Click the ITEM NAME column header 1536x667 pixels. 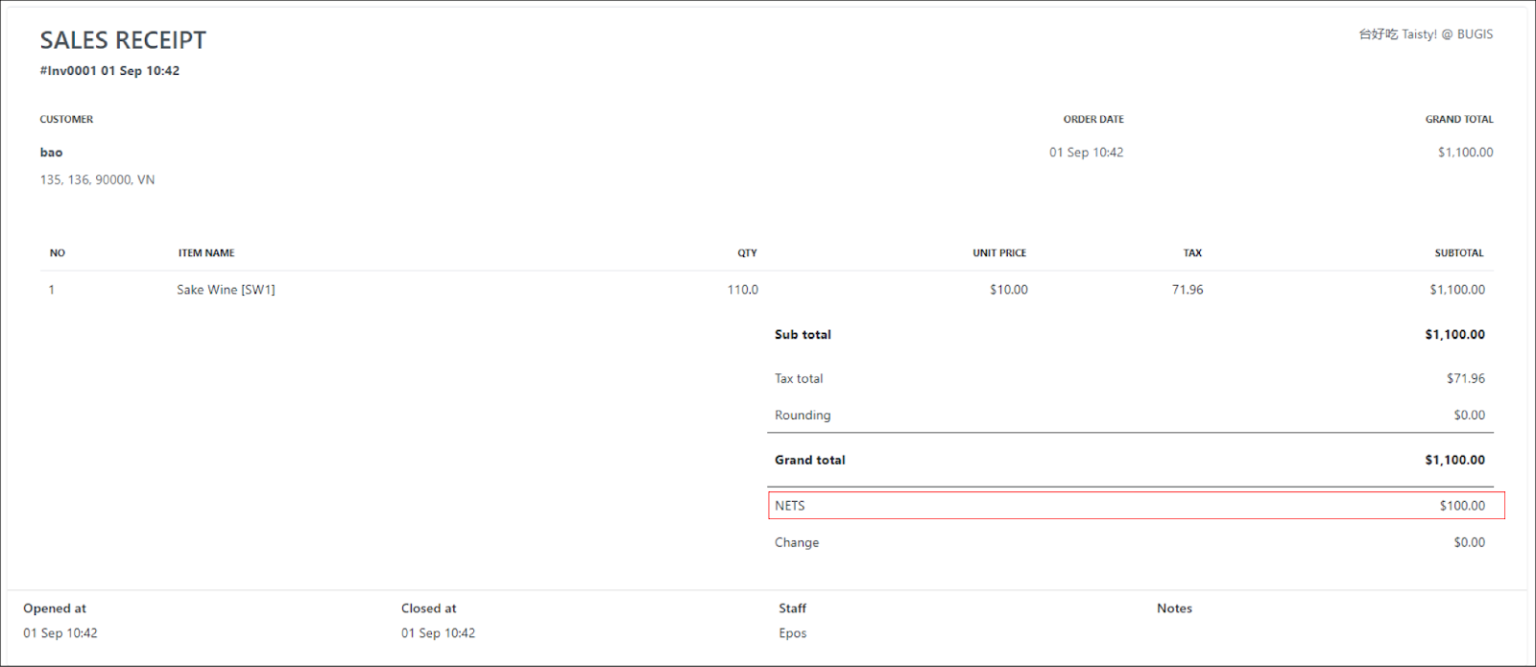[x=206, y=253]
